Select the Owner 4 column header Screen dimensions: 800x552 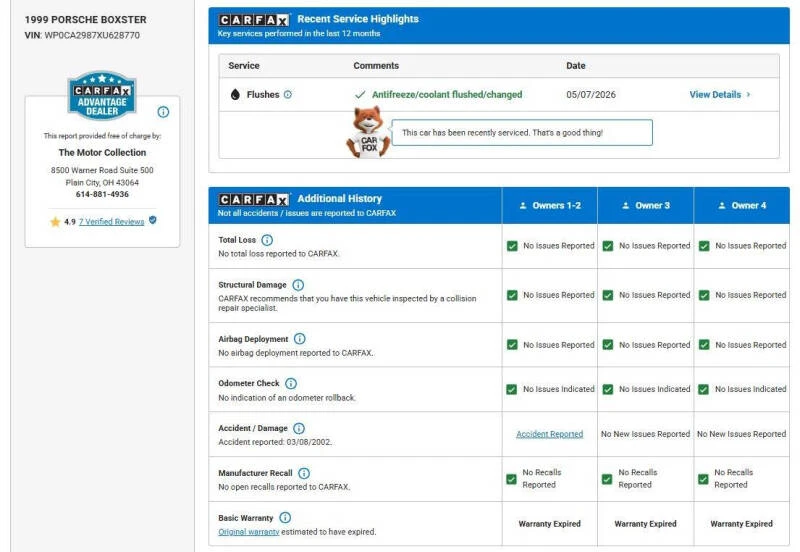click(x=742, y=206)
